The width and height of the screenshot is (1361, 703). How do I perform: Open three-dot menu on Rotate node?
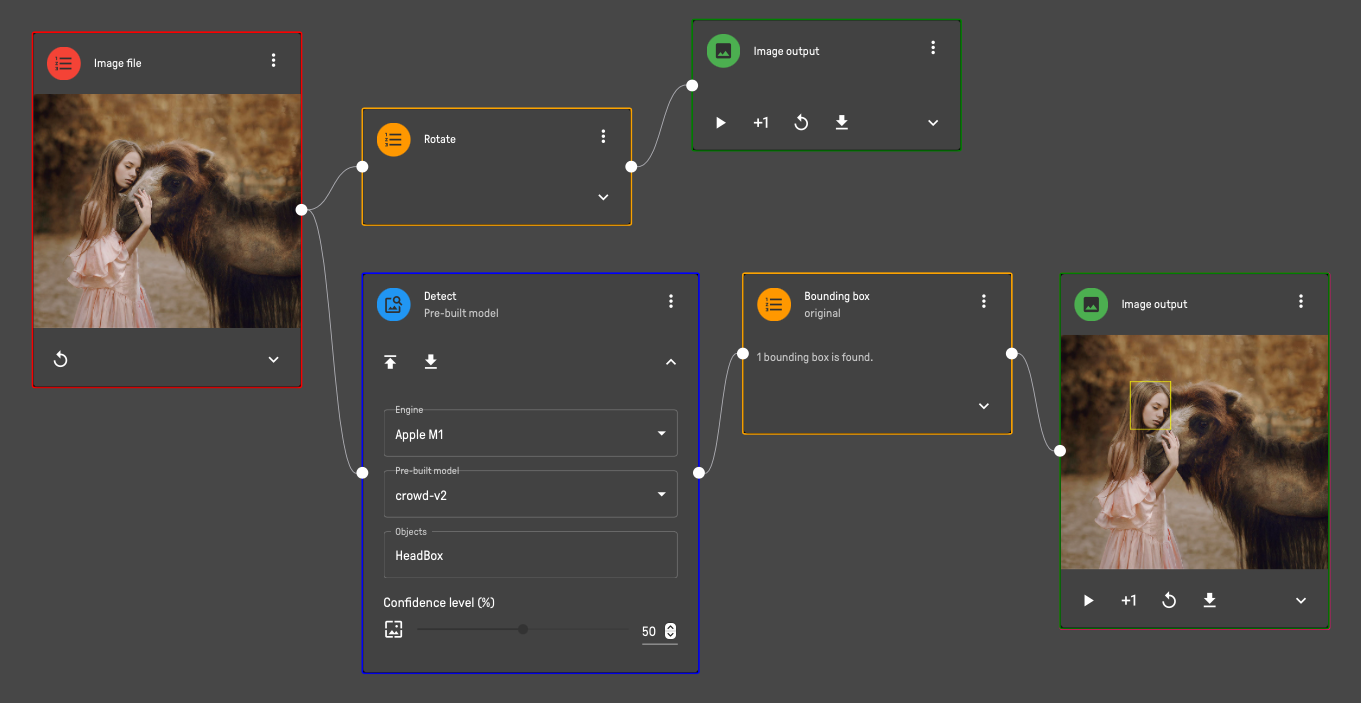(x=603, y=137)
